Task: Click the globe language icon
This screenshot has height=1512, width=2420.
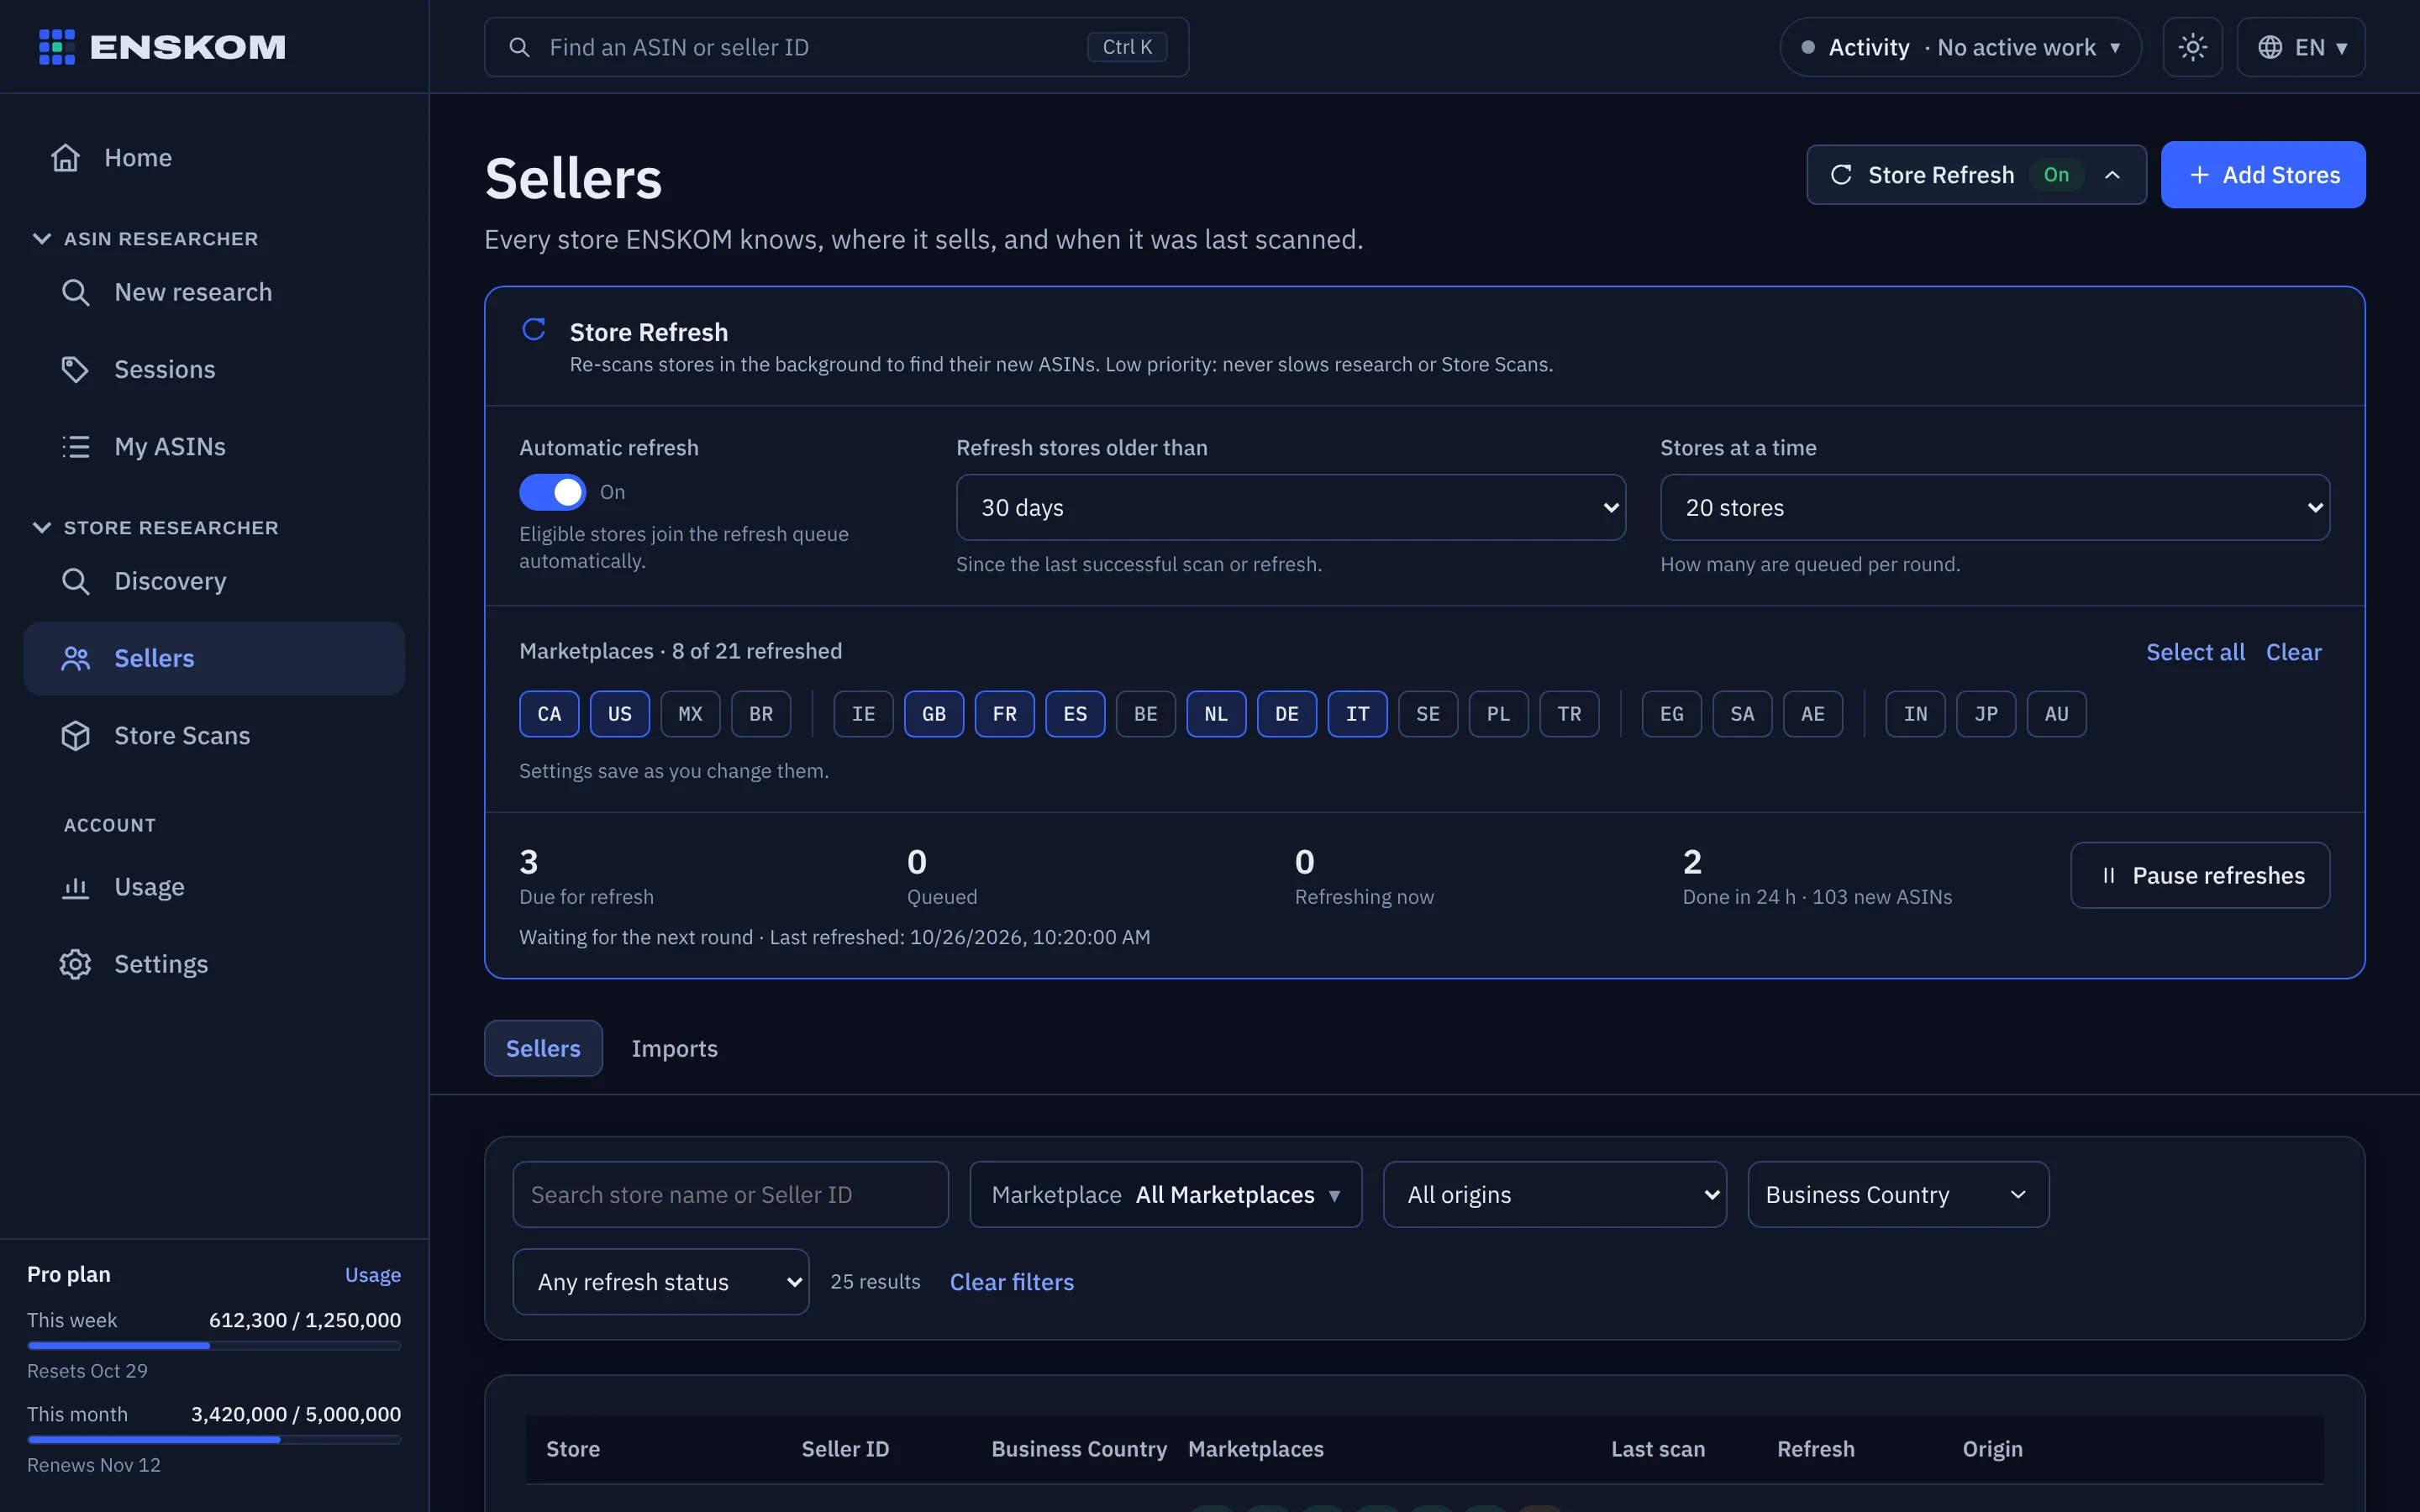Action: pos(2270,47)
